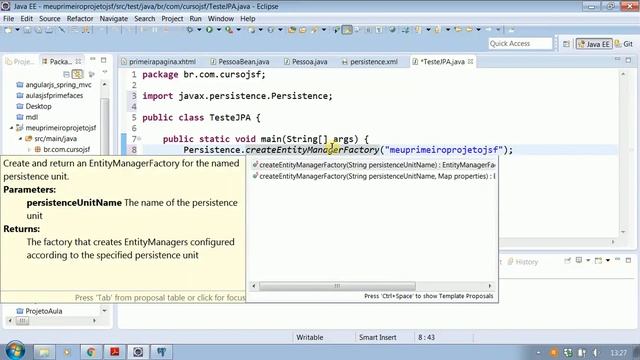Image resolution: width=640 pixels, height=360 pixels.
Task: Open the New file dropdown arrow
Action: (x=18, y=30)
